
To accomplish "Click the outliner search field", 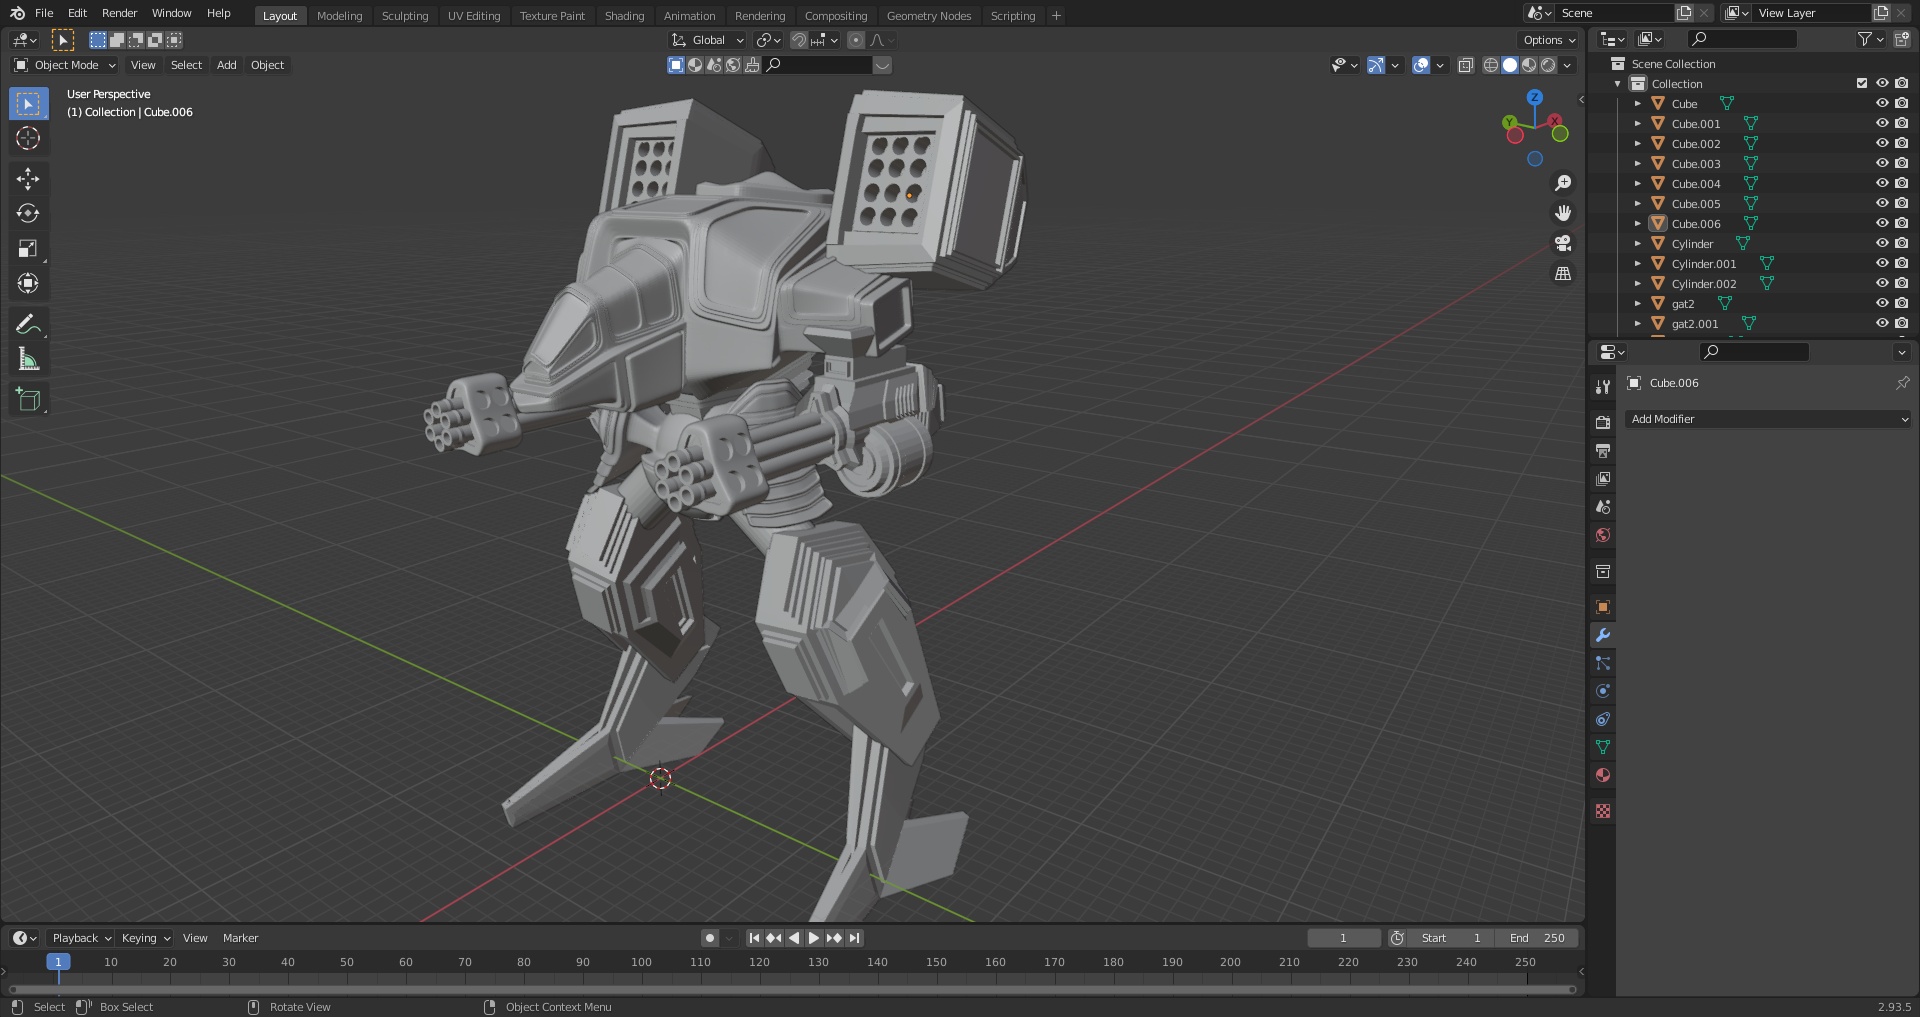I will pos(1741,39).
